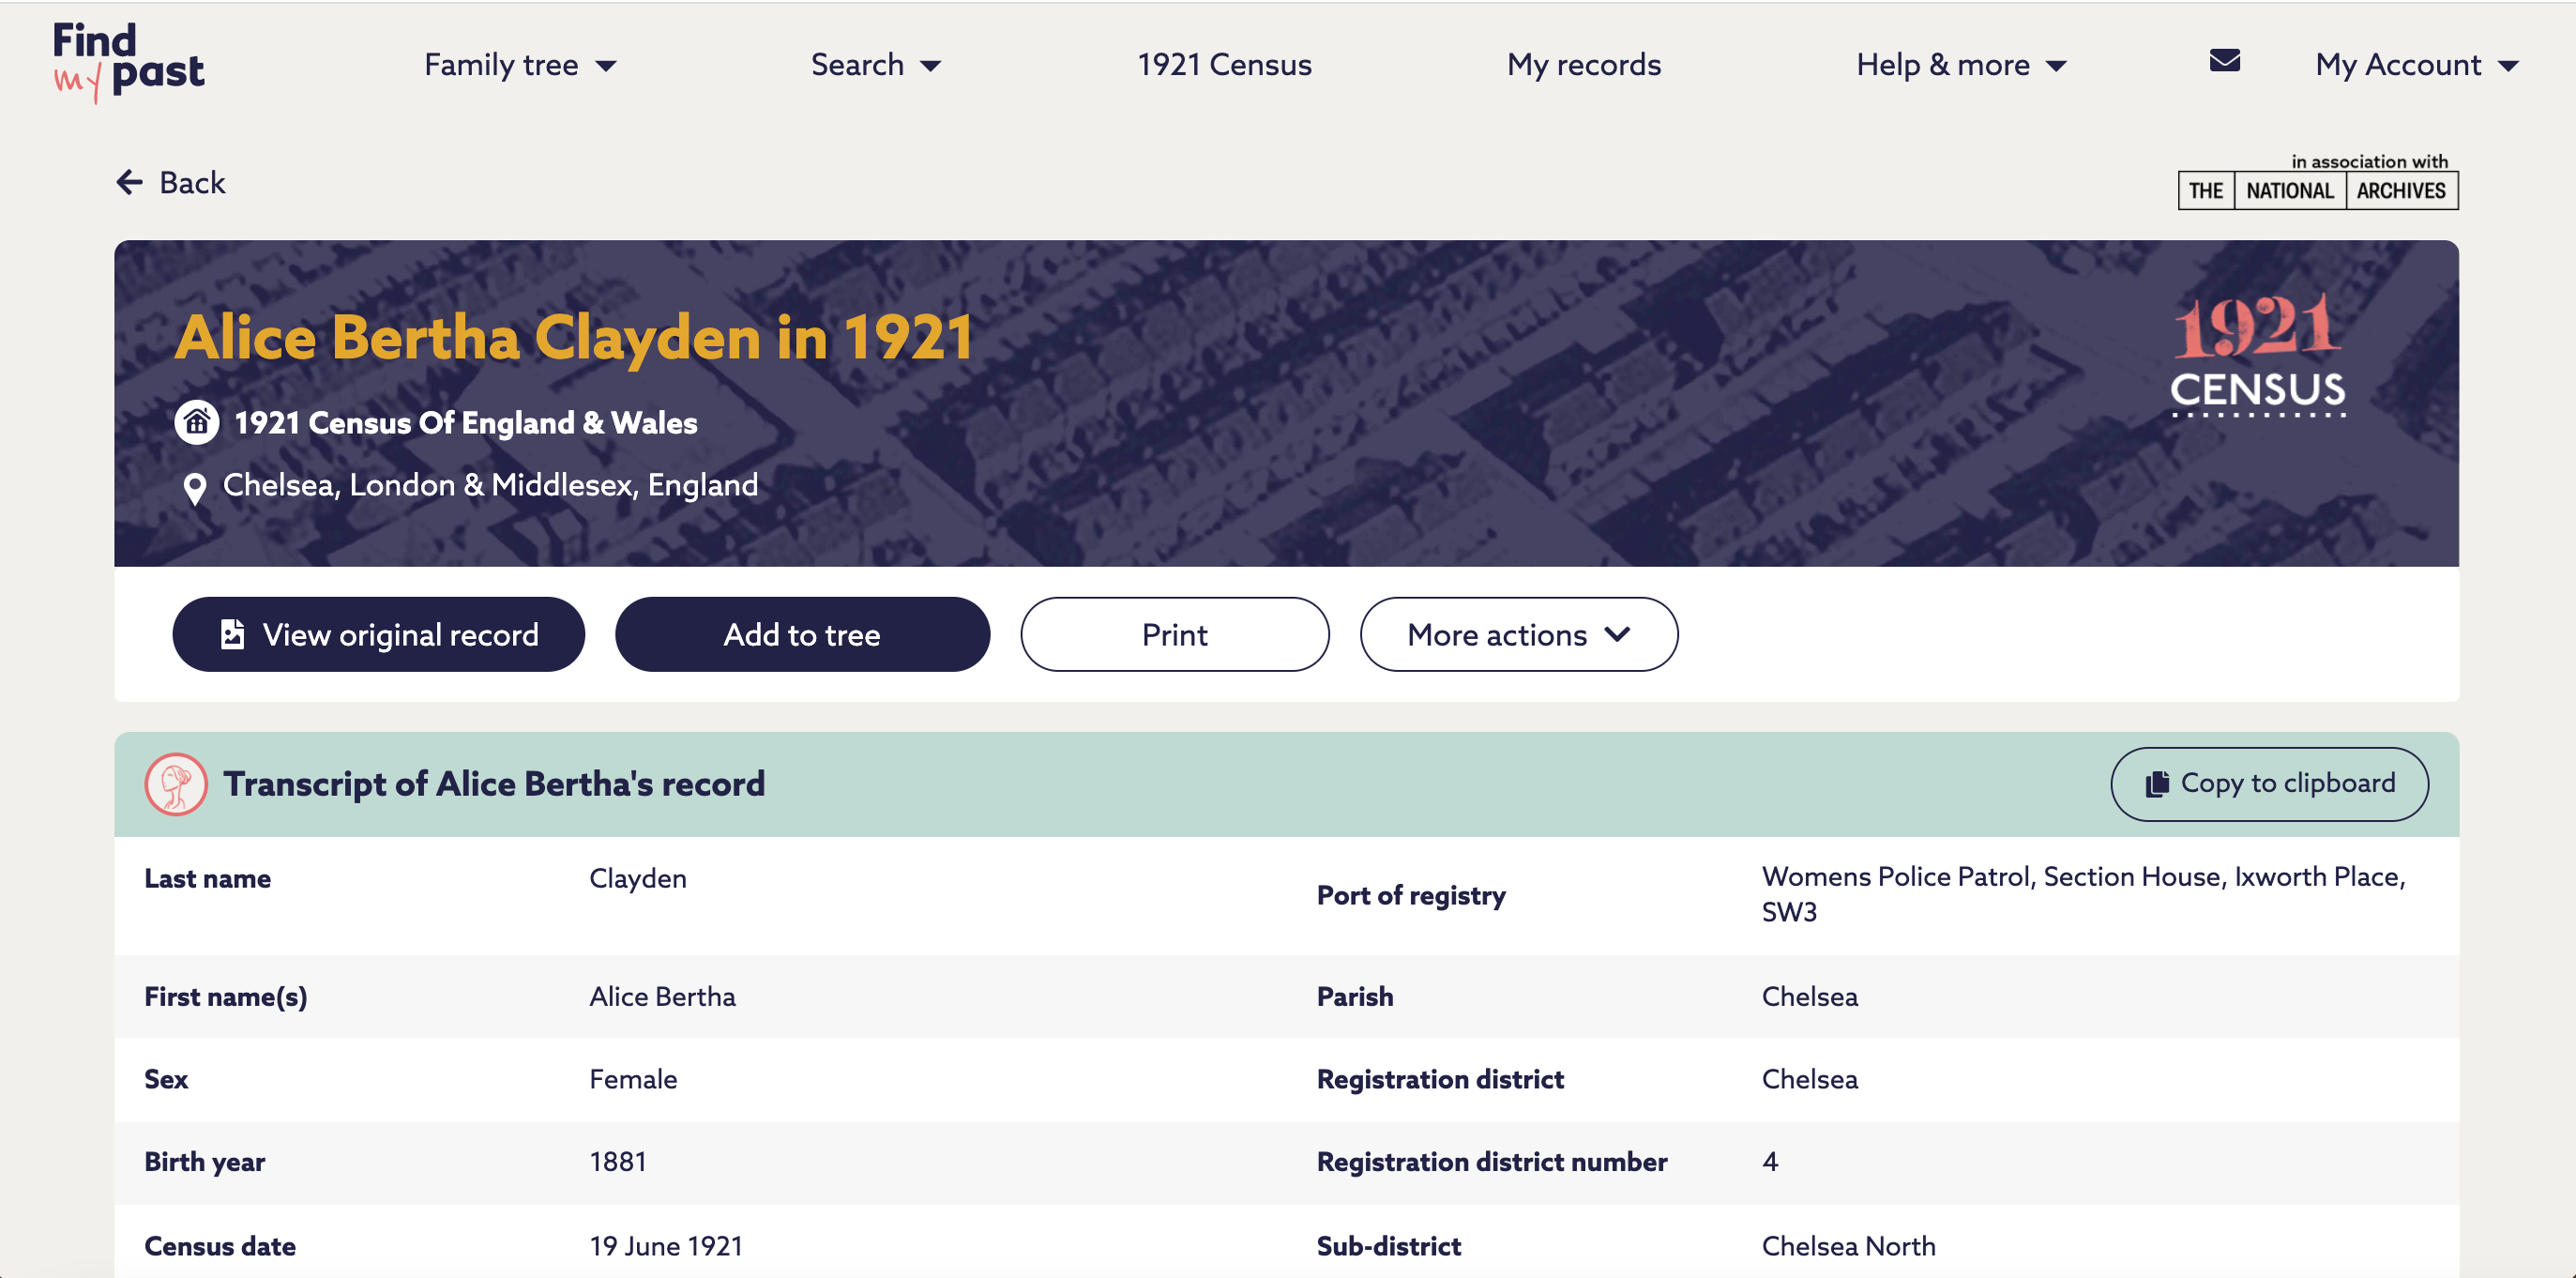Expand the Help & more menu
Viewport: 2576px width, 1278px height.
pos(1960,65)
